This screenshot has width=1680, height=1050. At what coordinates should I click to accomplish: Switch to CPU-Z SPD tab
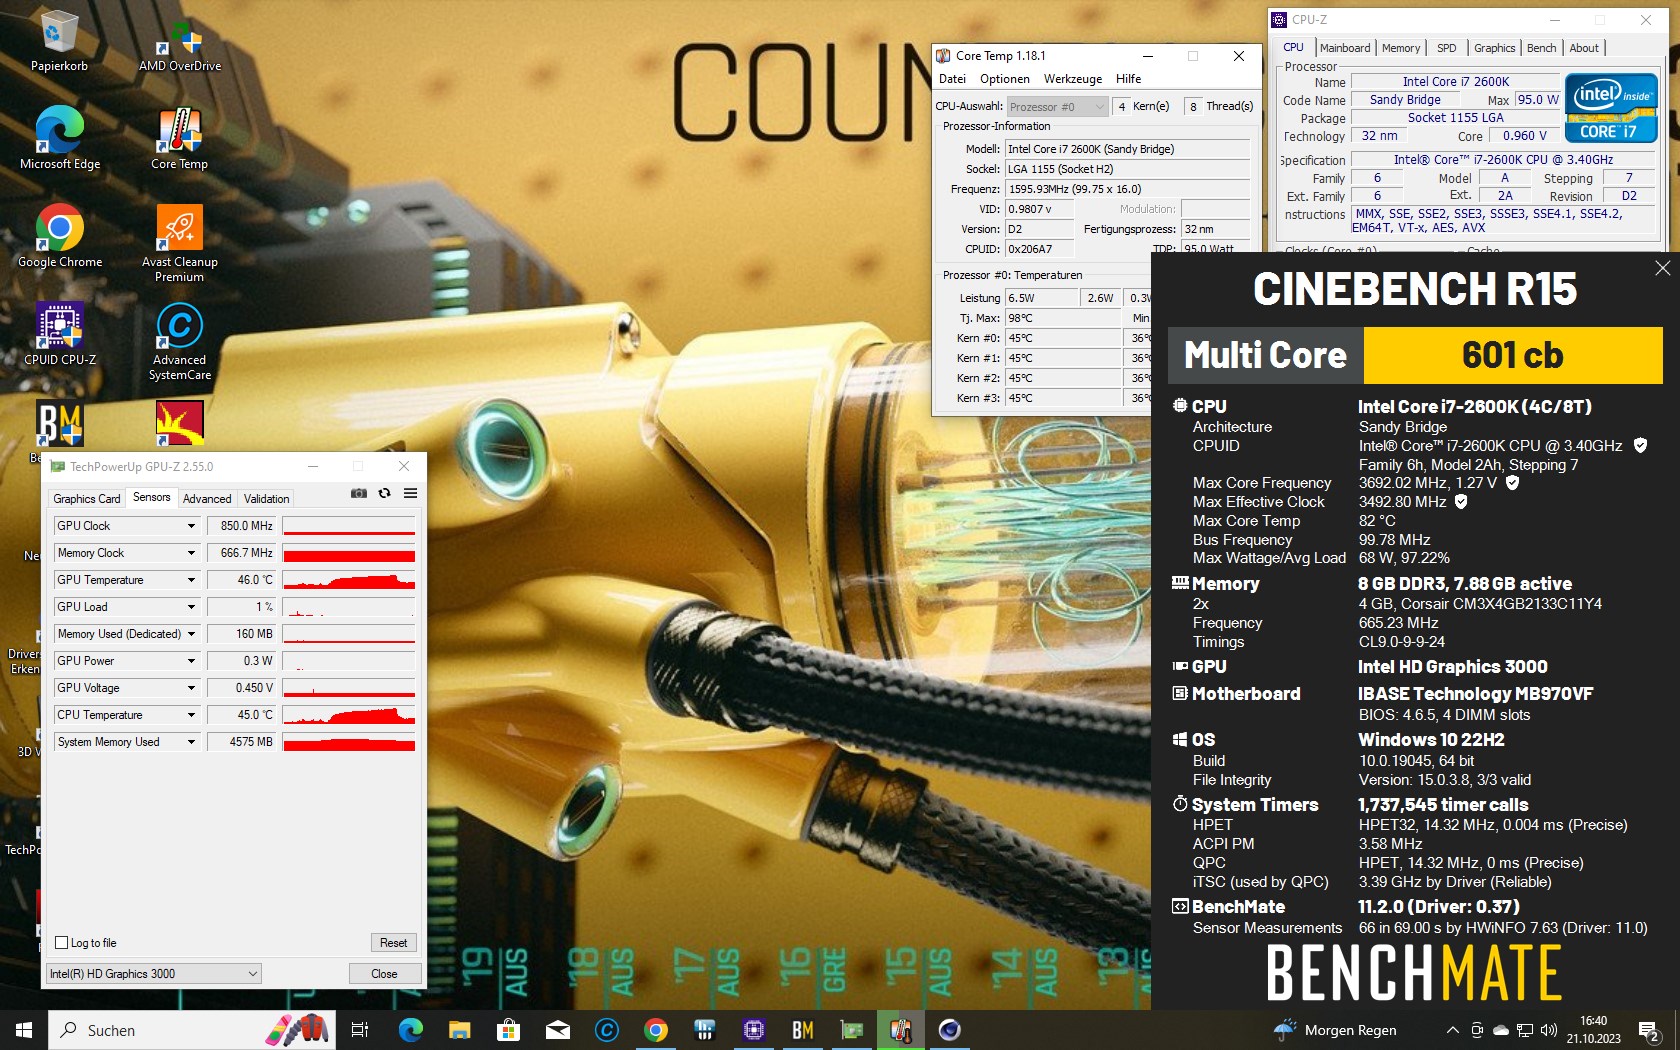pos(1446,48)
